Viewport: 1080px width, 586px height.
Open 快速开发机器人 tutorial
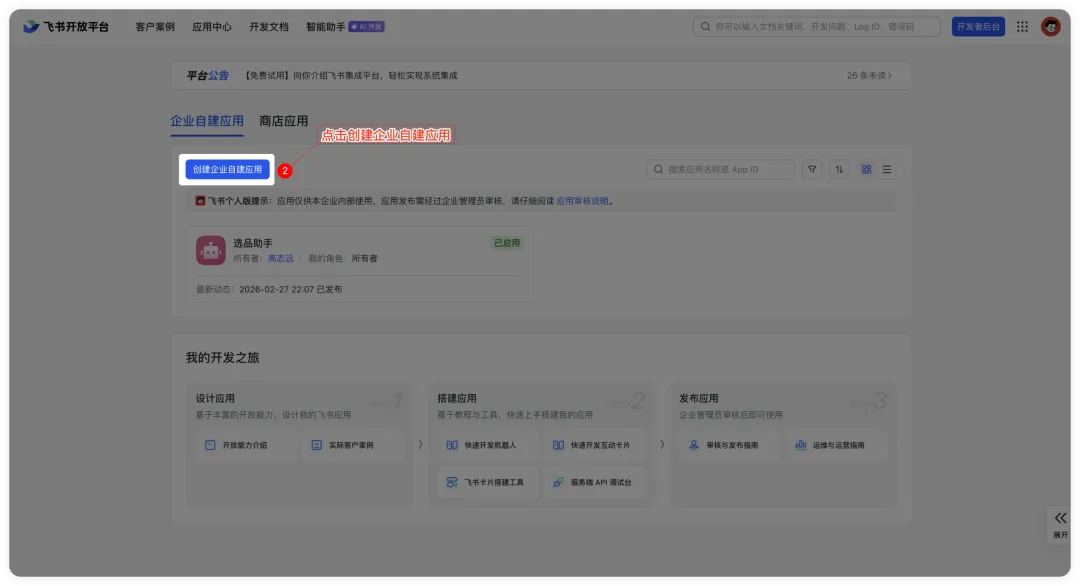490,446
